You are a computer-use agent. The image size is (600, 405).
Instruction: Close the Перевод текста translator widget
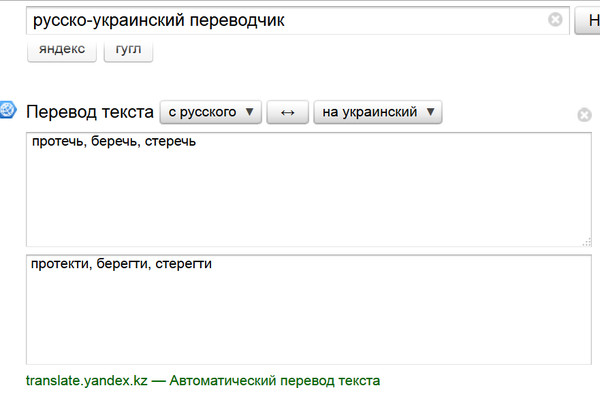(584, 115)
